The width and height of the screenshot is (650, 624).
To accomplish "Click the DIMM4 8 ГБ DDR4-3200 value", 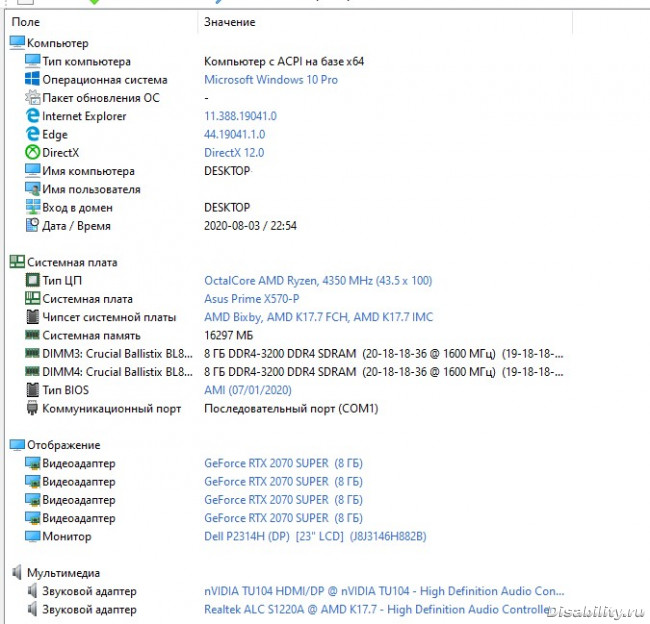I will pos(384,372).
